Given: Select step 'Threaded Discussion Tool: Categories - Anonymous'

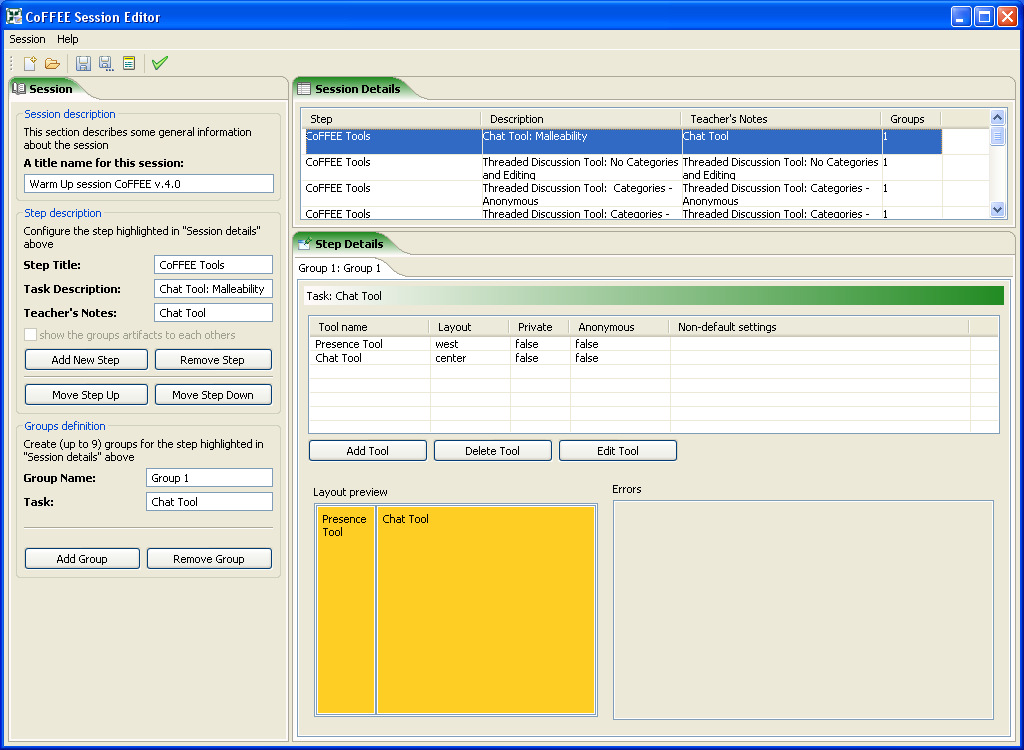Looking at the screenshot, I should 624,194.
